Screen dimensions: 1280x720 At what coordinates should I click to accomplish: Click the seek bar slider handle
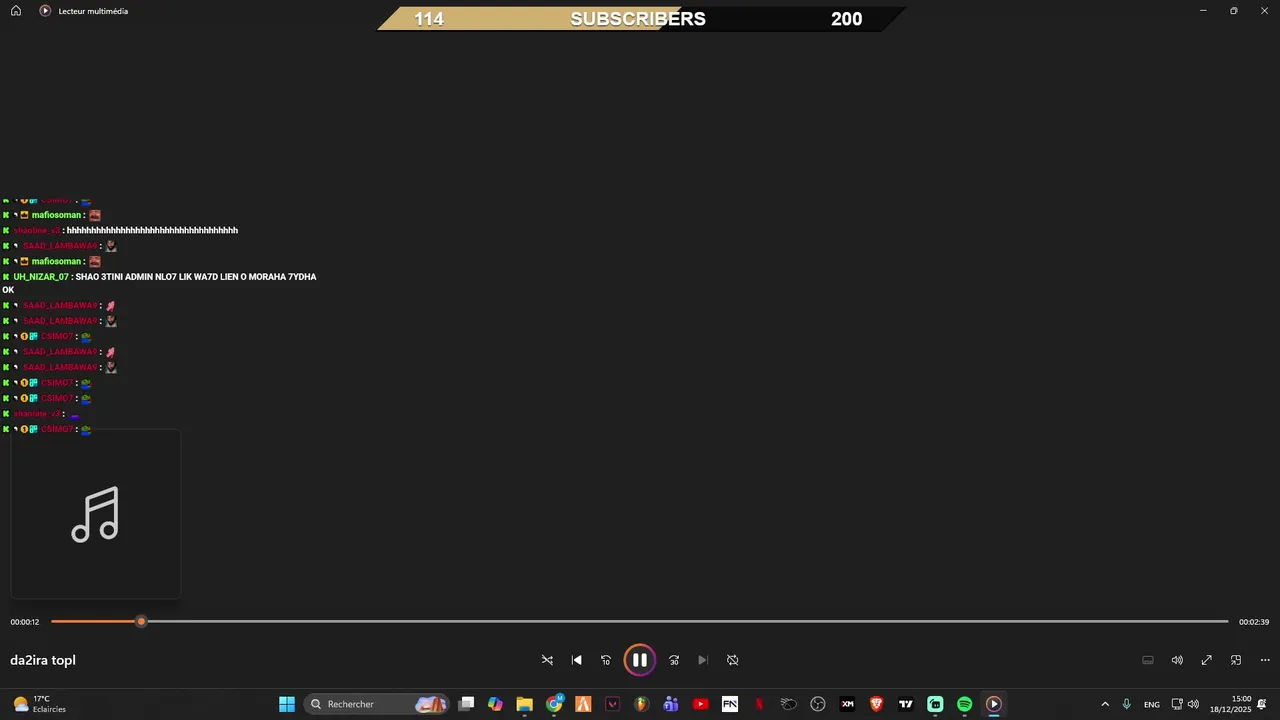point(141,622)
